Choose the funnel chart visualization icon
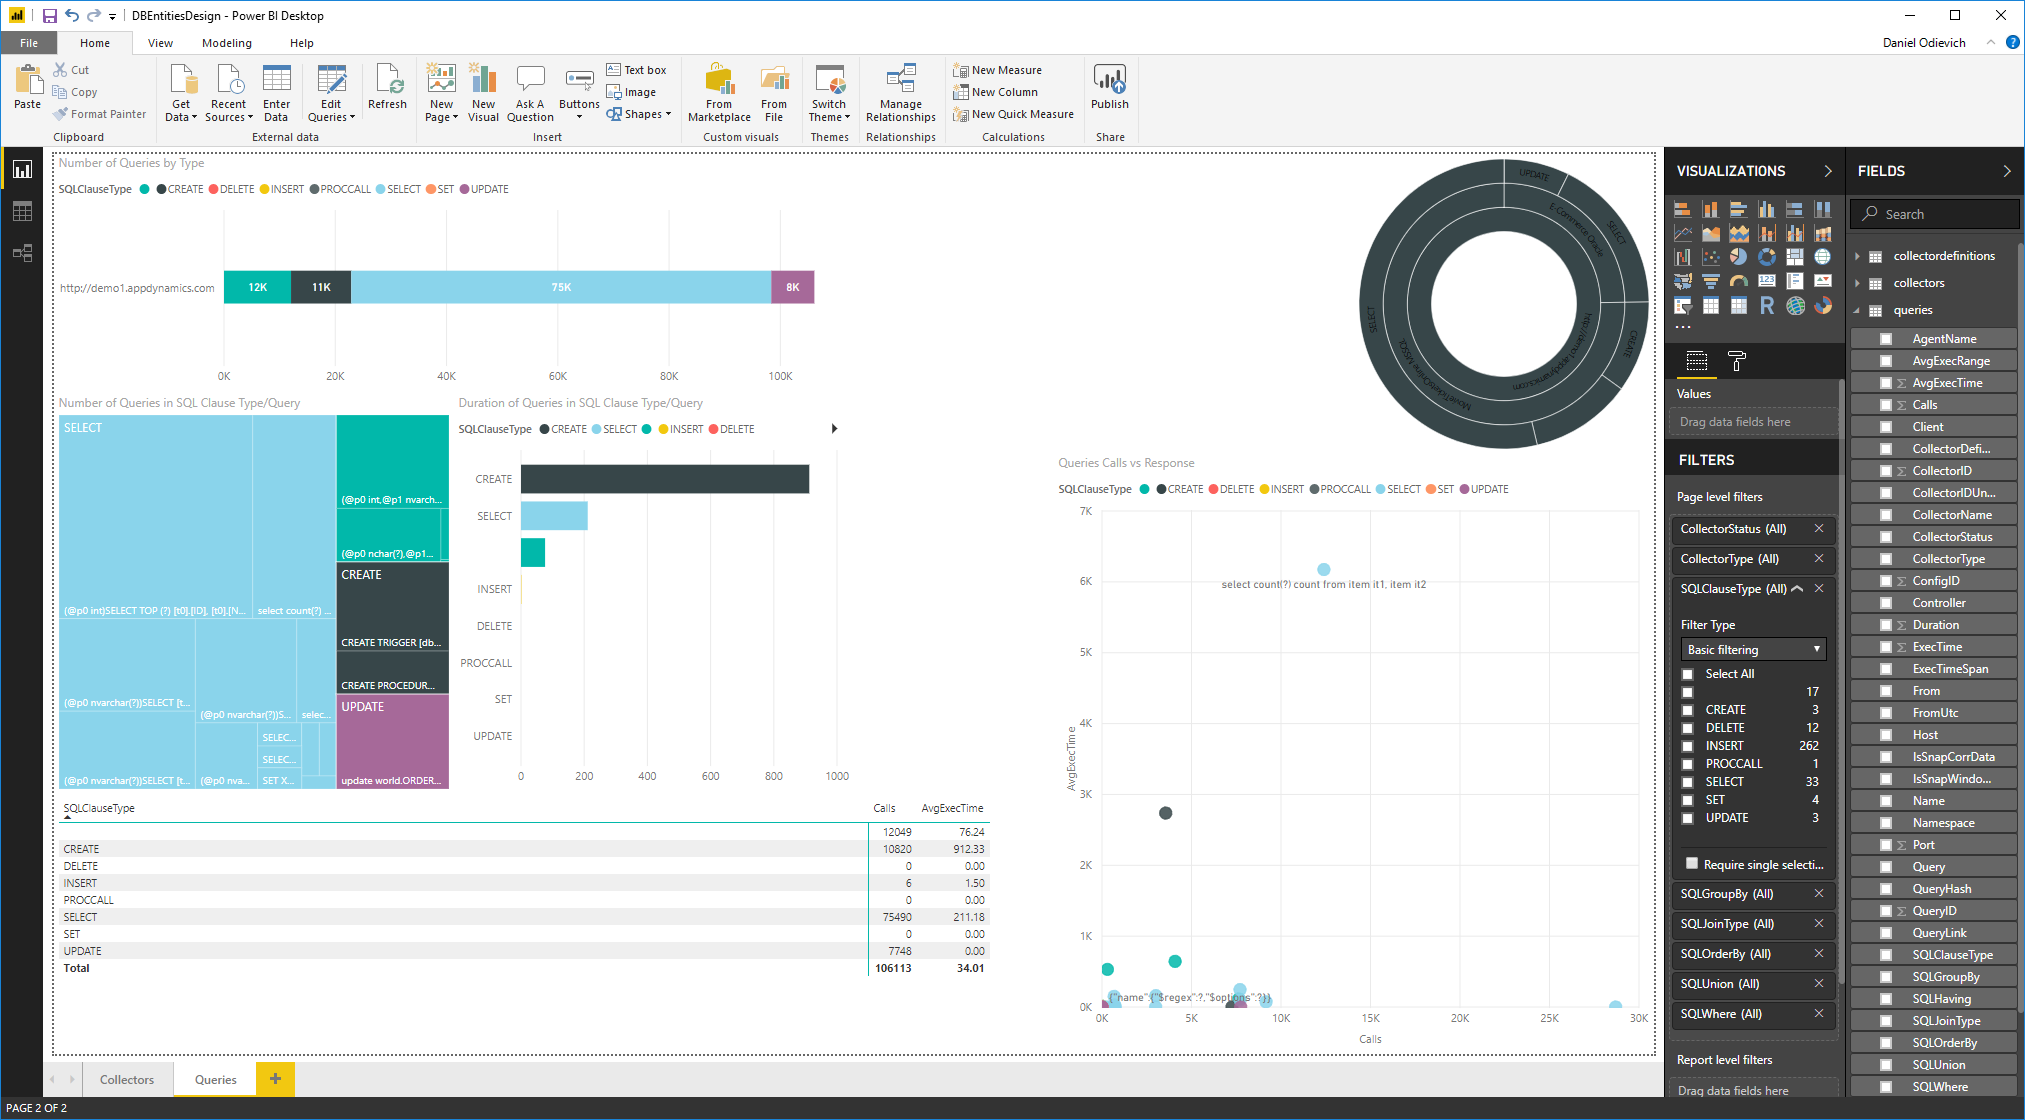 click(x=1711, y=282)
